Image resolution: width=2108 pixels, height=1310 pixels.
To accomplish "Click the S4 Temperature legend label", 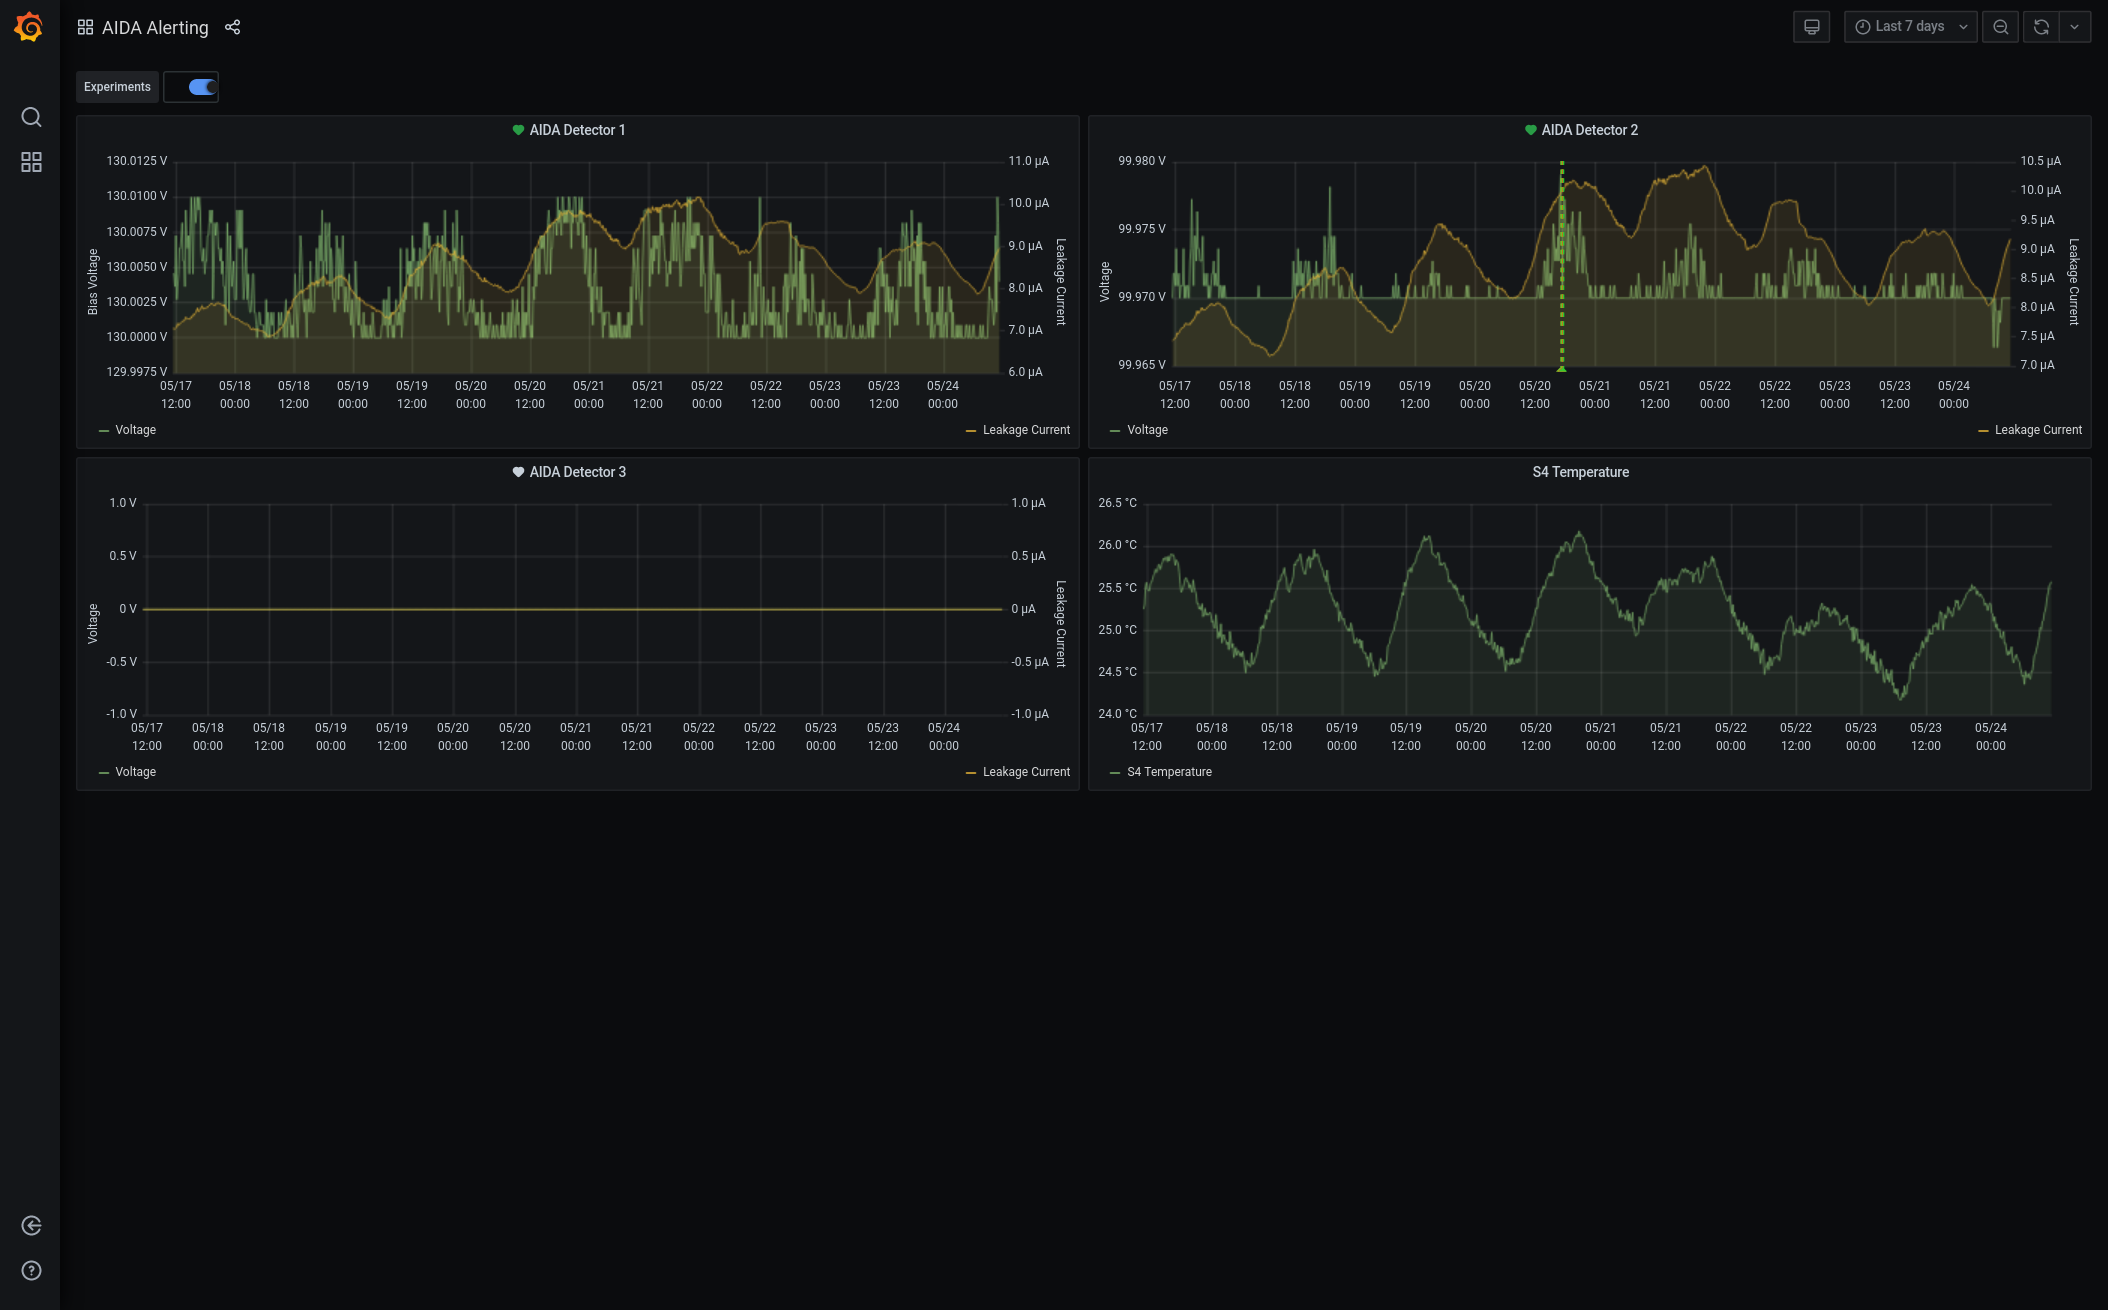I will [x=1169, y=772].
